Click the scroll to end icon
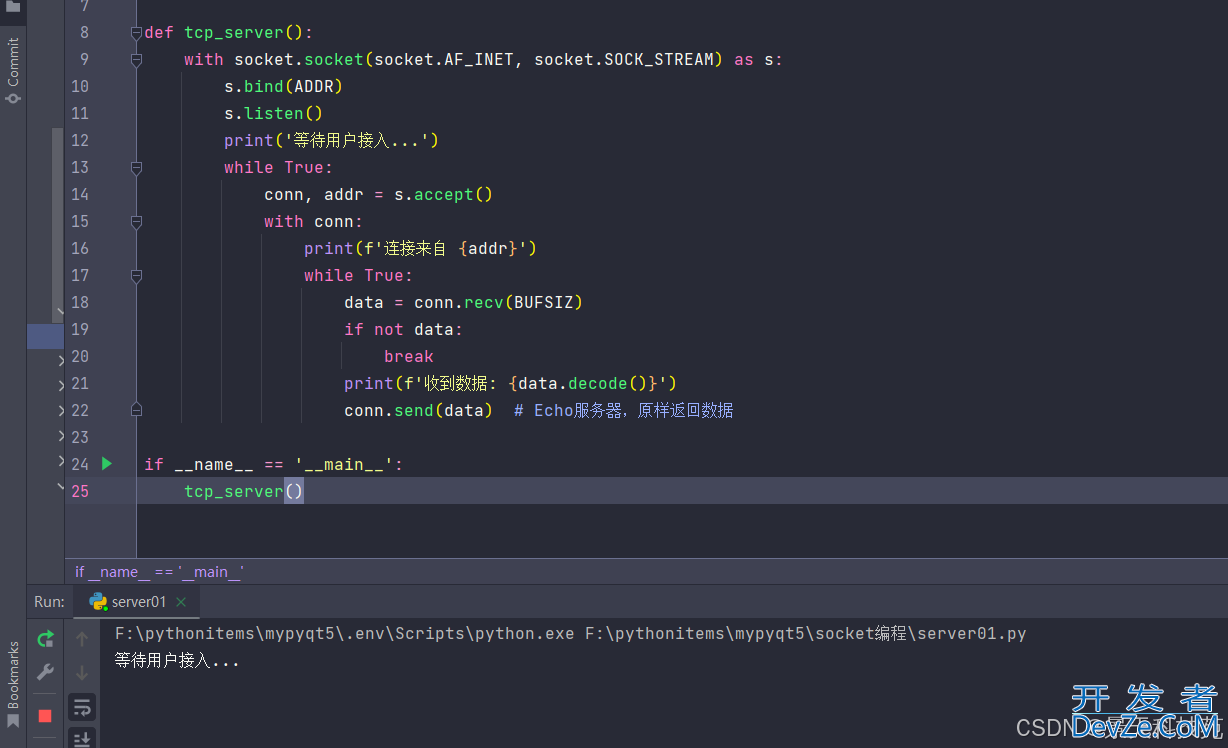 82,739
